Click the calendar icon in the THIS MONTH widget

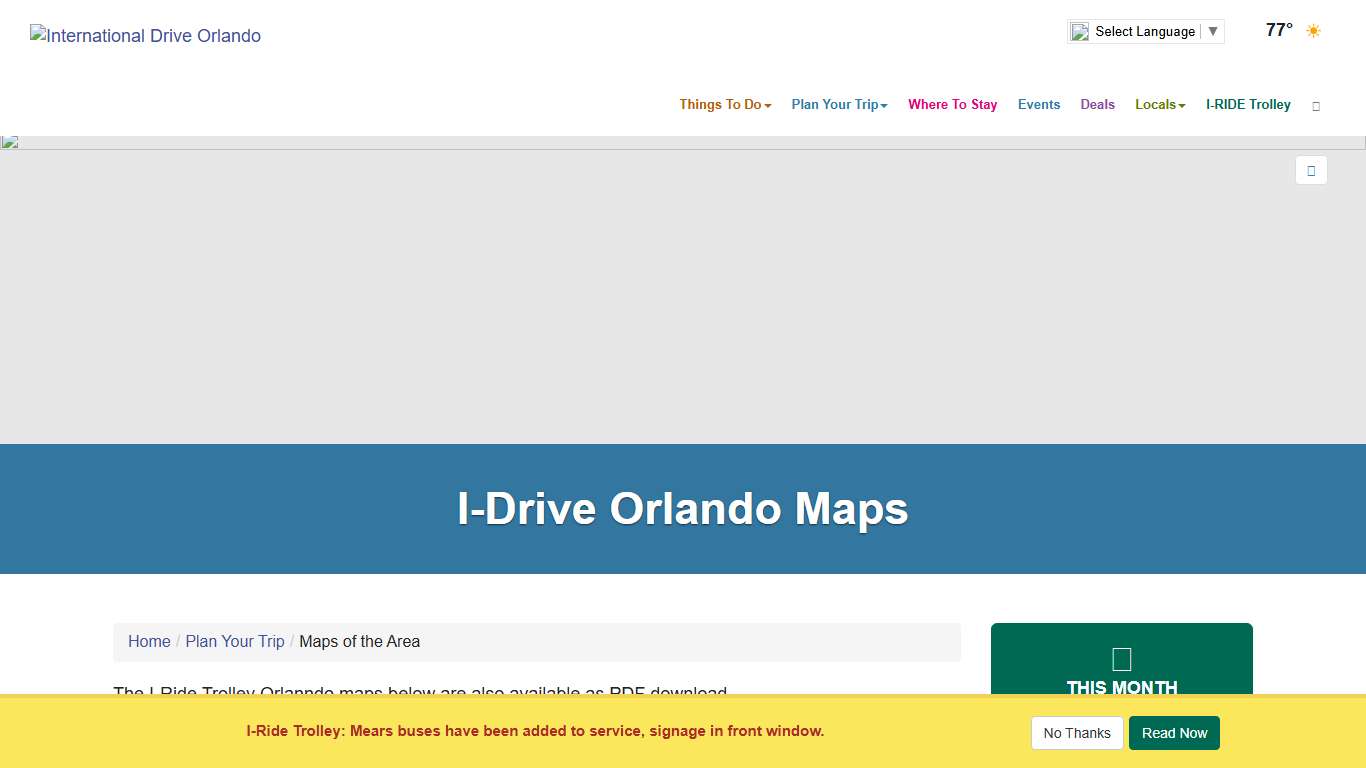(x=1120, y=657)
